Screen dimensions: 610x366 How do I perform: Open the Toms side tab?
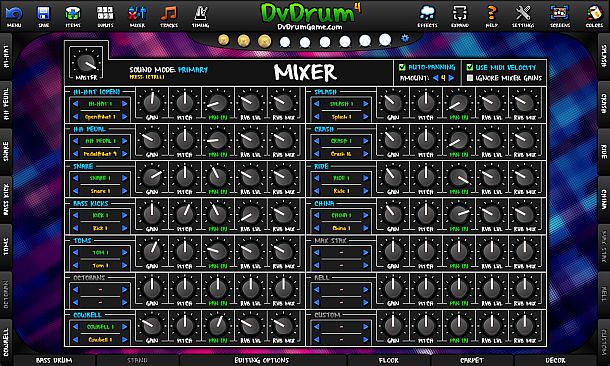click(6, 247)
